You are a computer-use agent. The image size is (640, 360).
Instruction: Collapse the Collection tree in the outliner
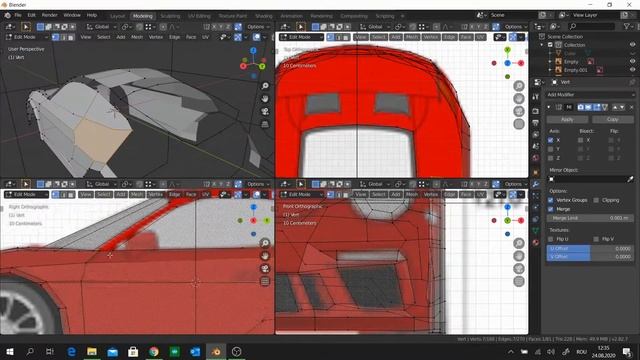point(542,45)
